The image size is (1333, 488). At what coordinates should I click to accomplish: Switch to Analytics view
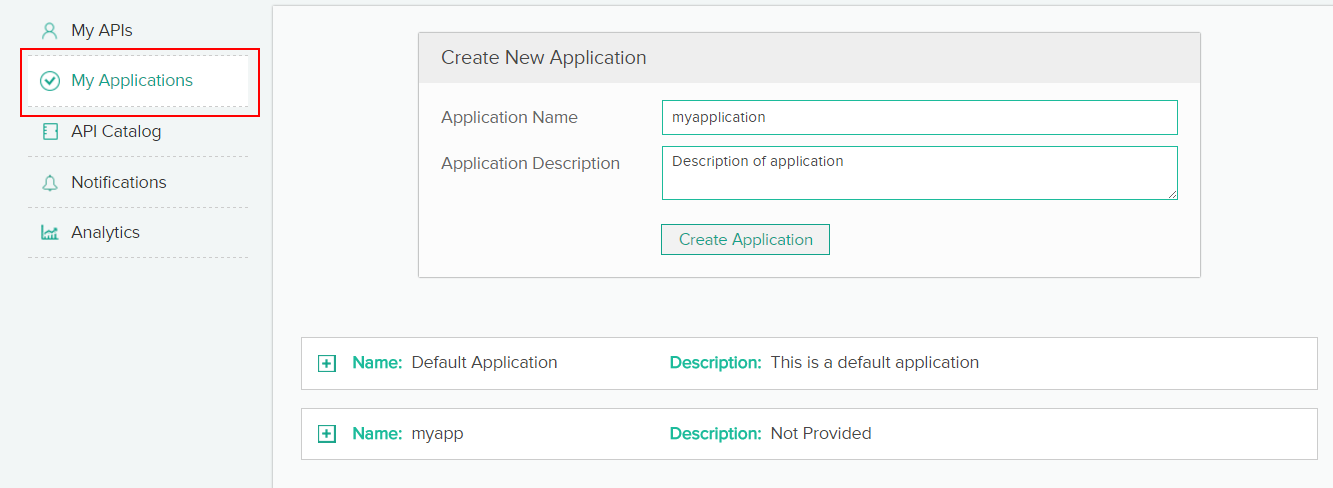pyautogui.click(x=105, y=233)
